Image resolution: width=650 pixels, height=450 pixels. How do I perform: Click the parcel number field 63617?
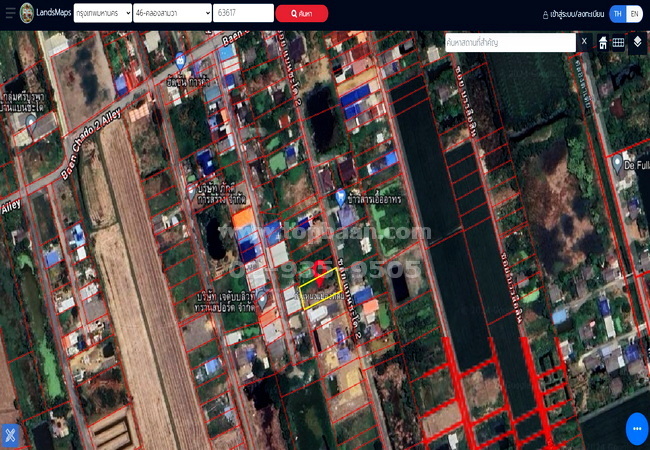[243, 13]
